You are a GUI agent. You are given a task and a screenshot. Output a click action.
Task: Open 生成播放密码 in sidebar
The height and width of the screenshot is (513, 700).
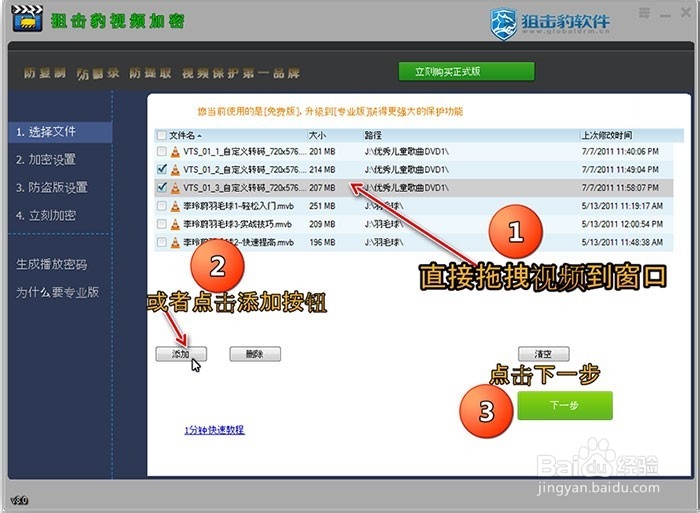pos(52,264)
